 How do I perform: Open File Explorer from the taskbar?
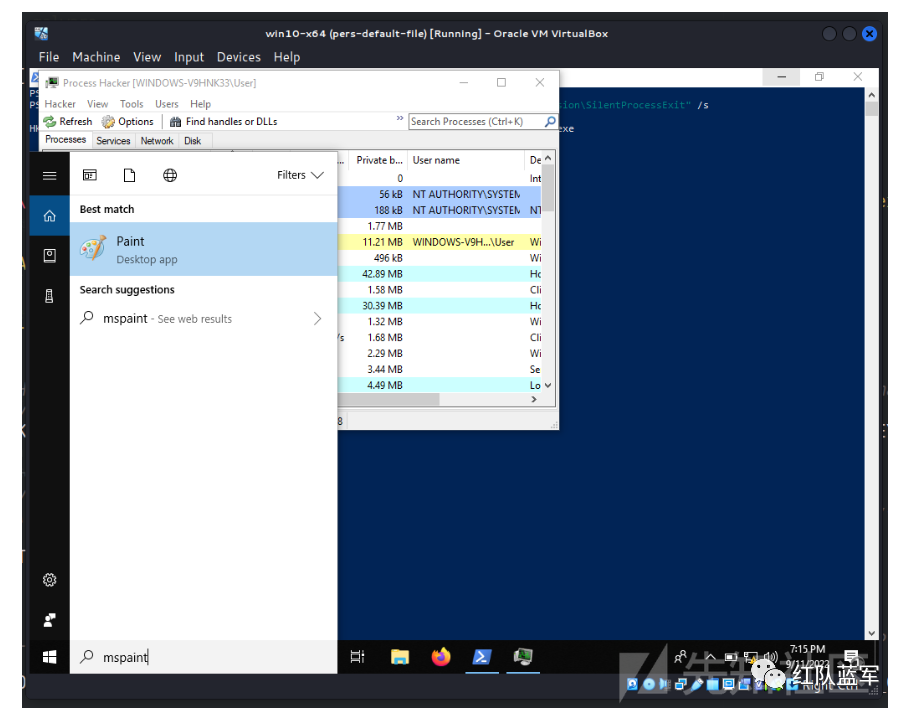400,657
